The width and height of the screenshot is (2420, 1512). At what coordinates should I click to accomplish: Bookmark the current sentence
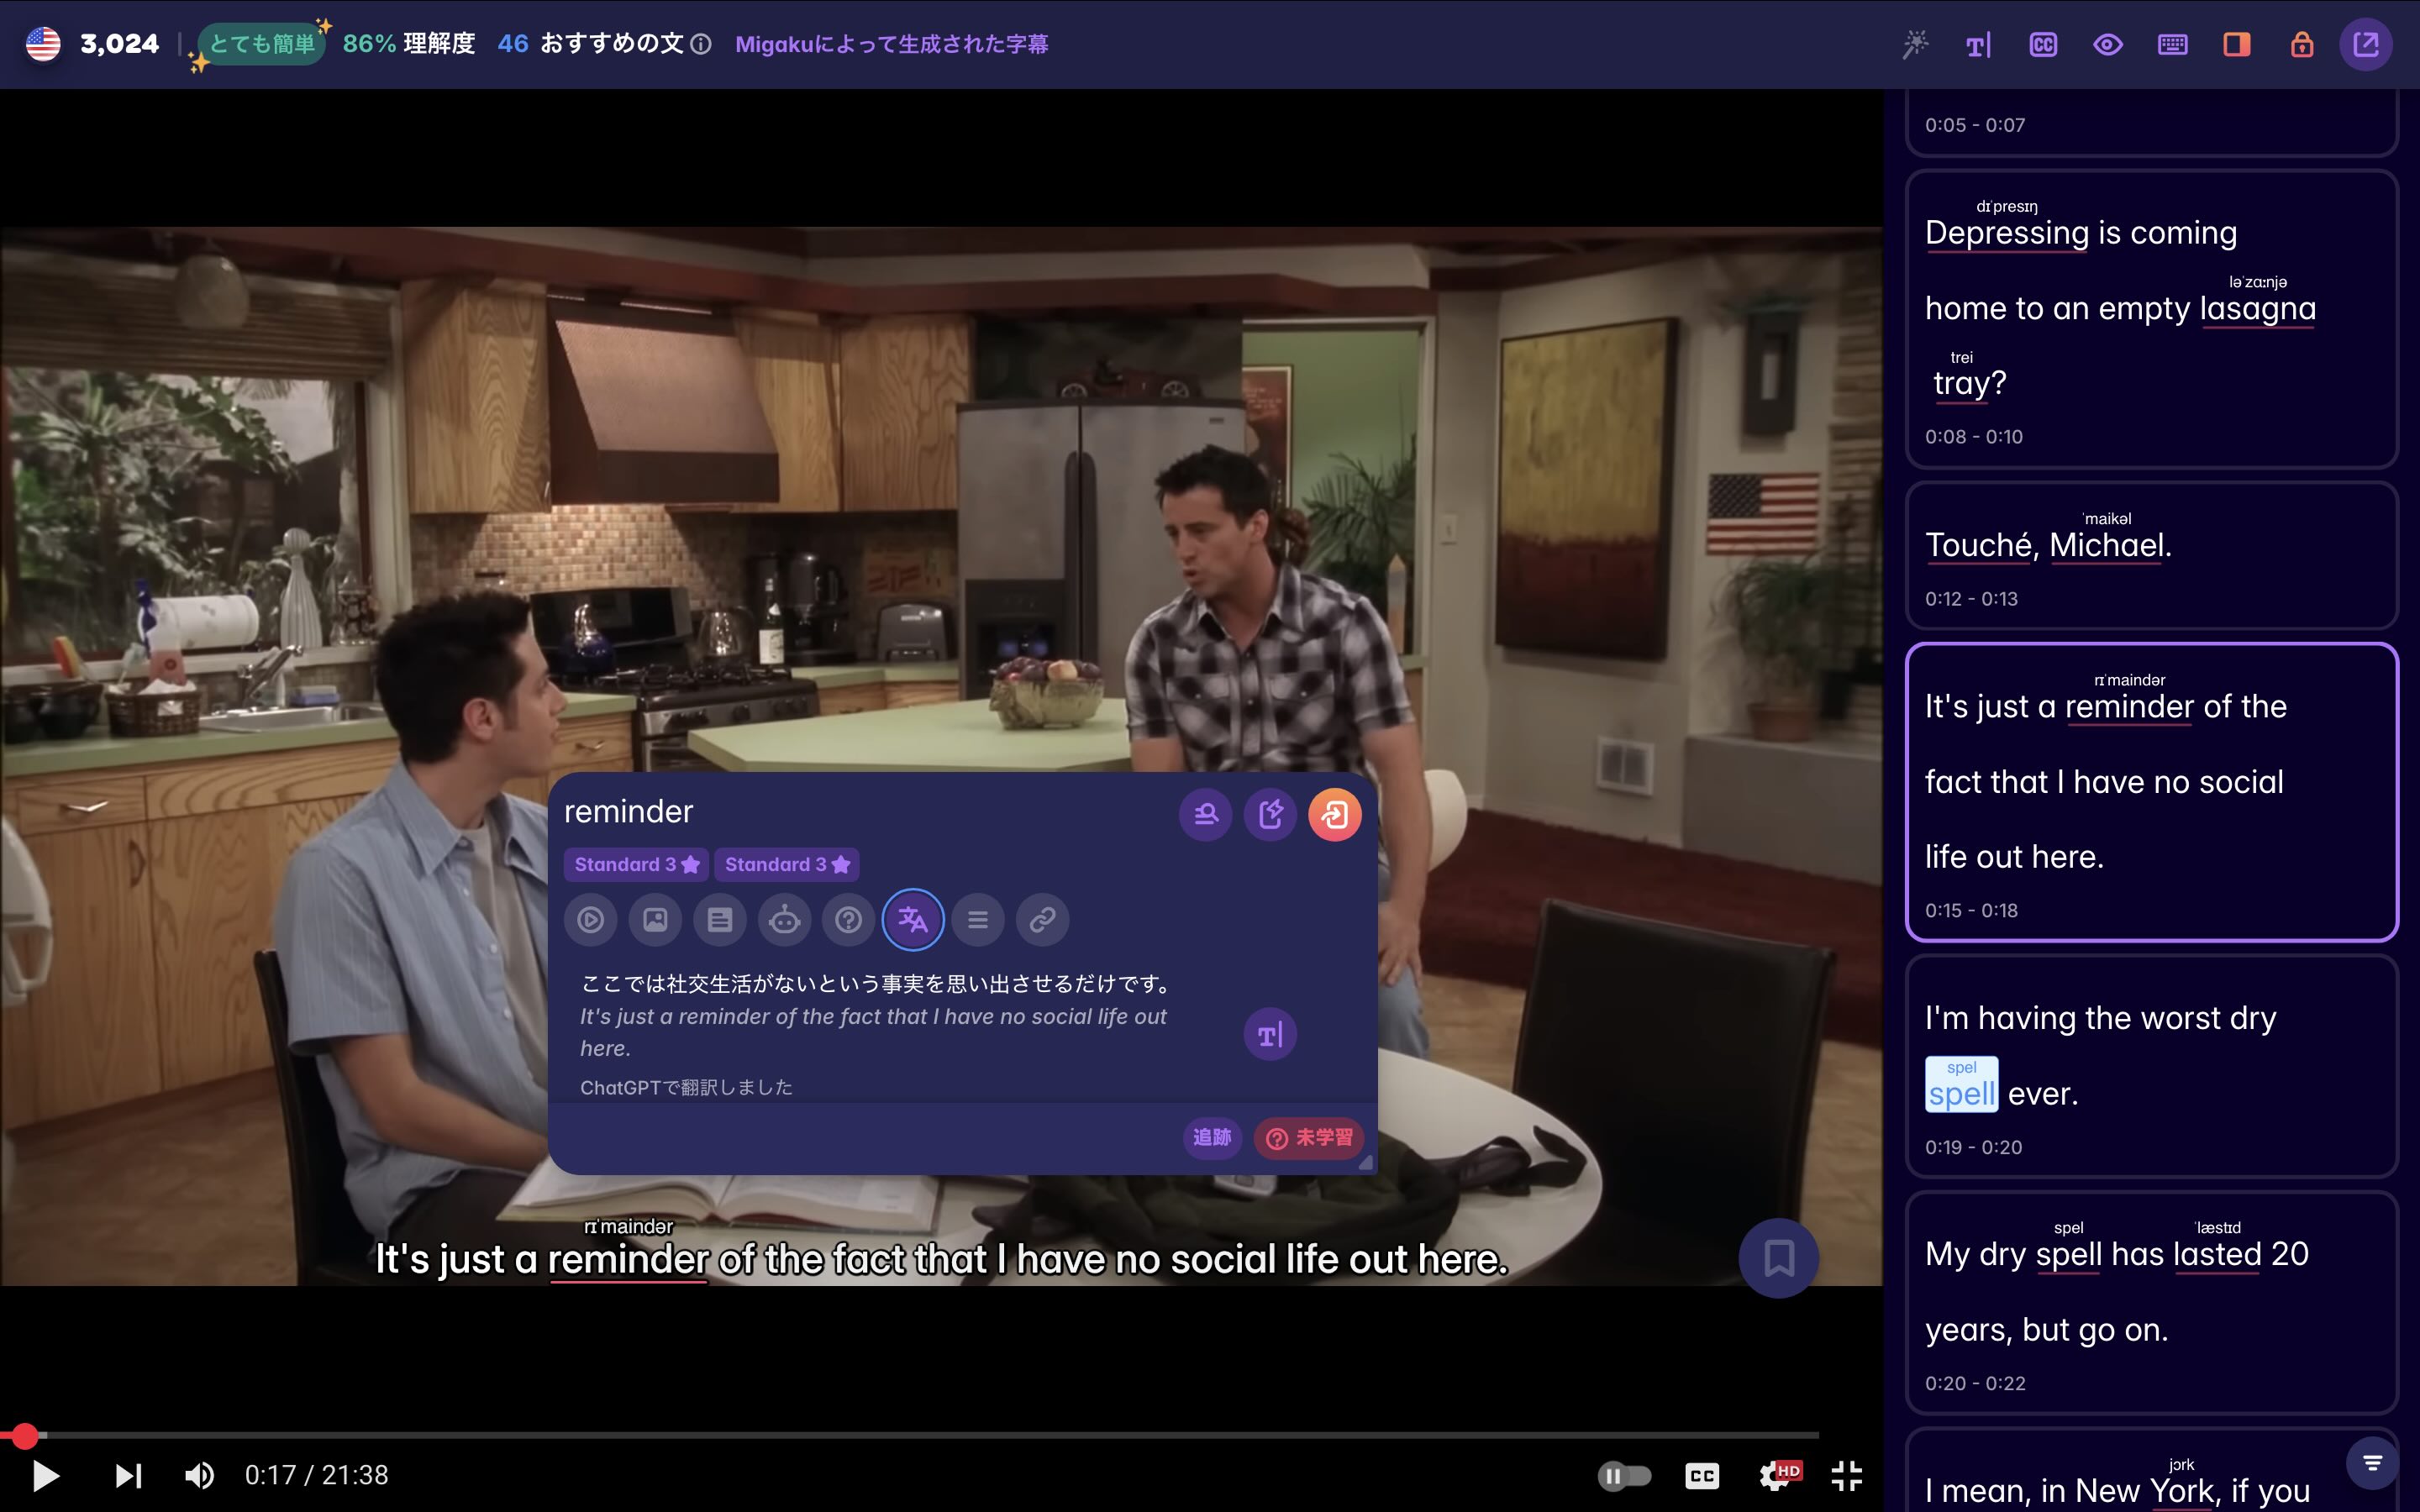tap(1780, 1258)
